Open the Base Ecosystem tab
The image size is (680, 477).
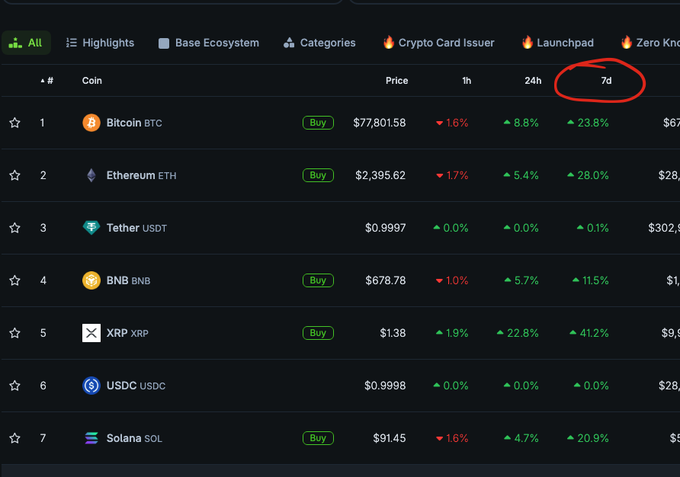(209, 42)
